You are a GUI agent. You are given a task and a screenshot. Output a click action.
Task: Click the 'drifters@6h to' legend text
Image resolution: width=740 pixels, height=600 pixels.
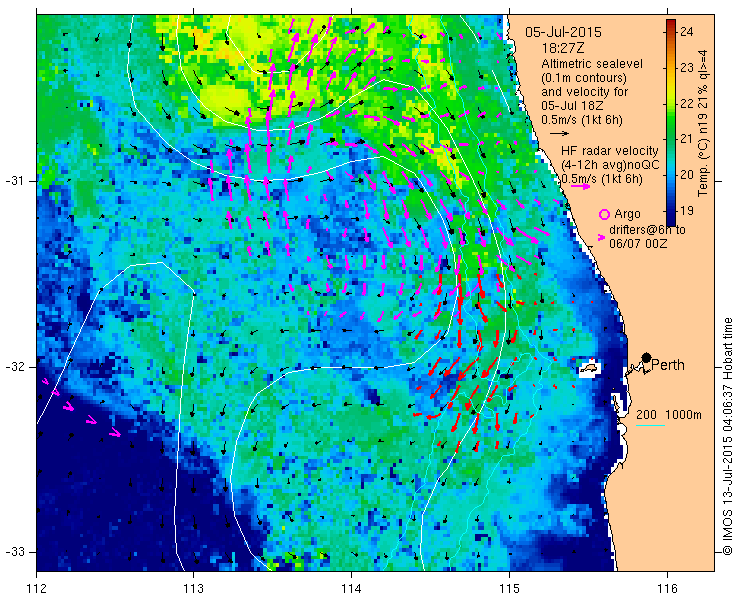point(647,230)
